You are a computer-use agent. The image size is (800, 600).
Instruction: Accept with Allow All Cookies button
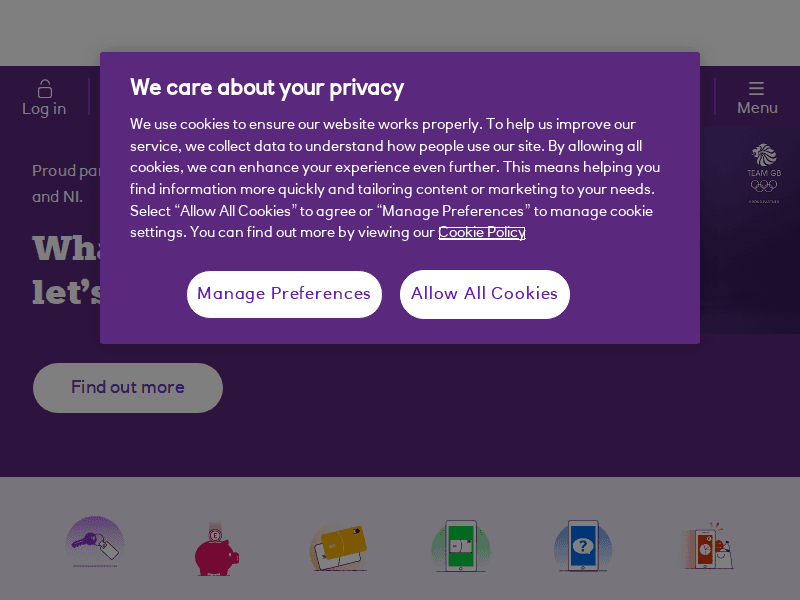coord(484,294)
